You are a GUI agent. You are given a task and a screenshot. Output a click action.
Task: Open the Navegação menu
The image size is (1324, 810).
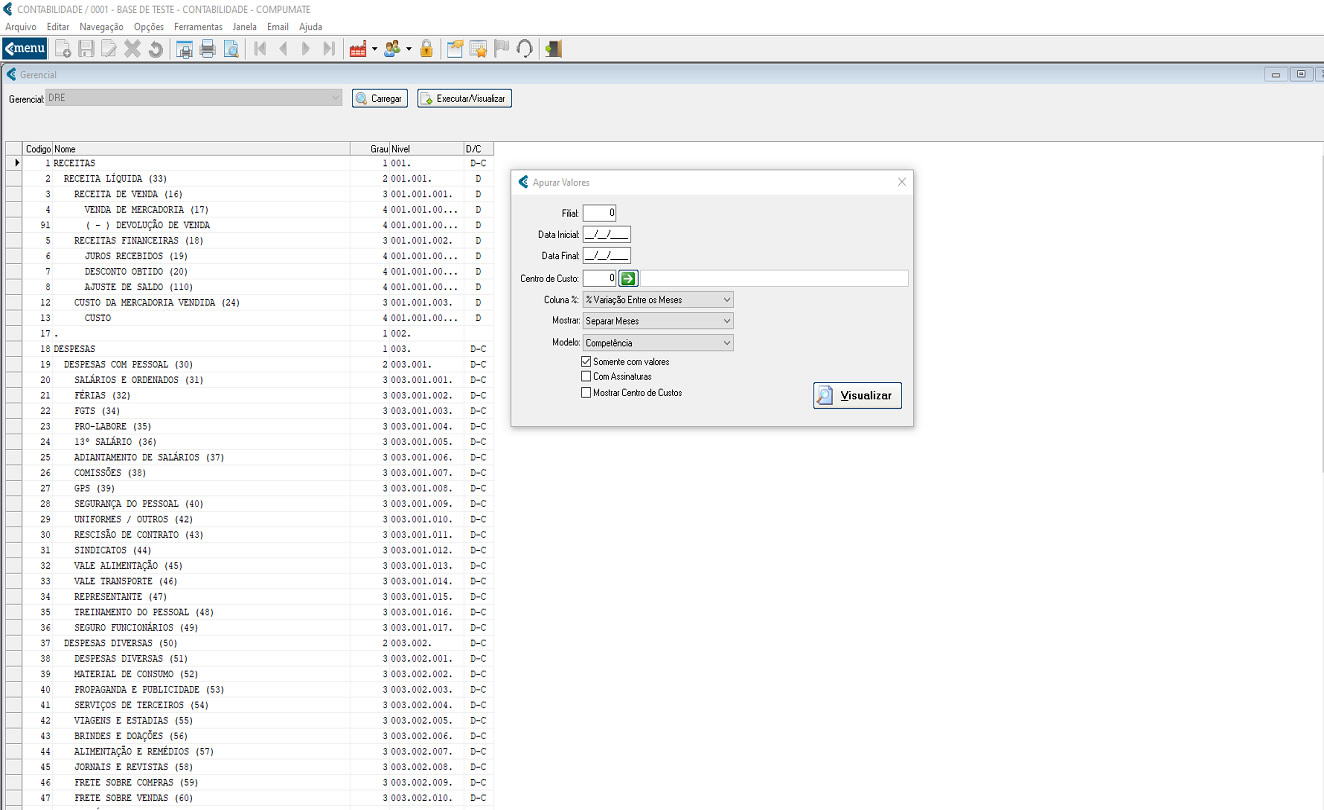coord(101,27)
